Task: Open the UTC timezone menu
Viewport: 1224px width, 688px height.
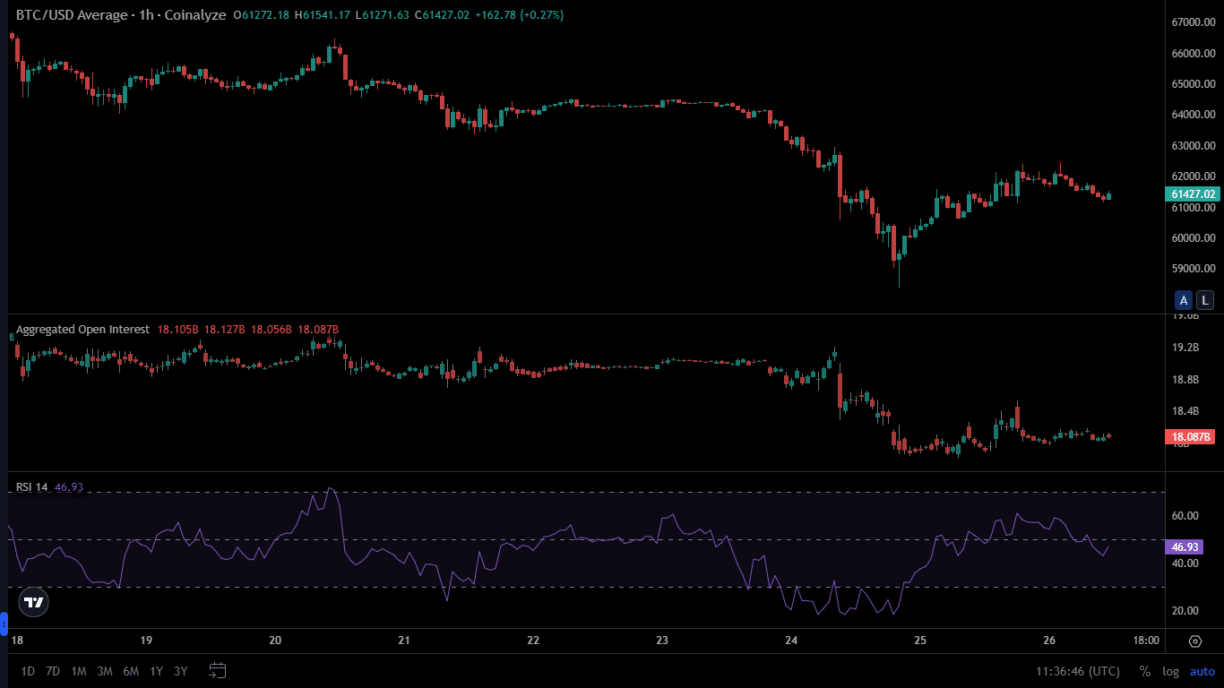Action: pyautogui.click(x=1077, y=671)
